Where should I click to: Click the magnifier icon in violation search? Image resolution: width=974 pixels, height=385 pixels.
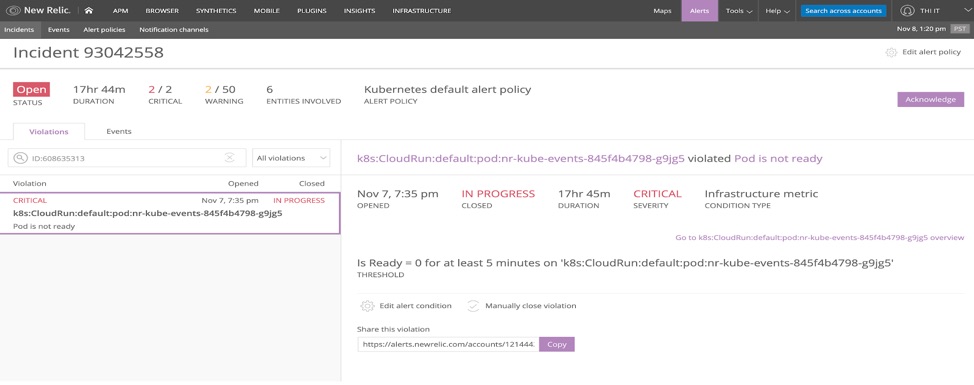(21, 158)
